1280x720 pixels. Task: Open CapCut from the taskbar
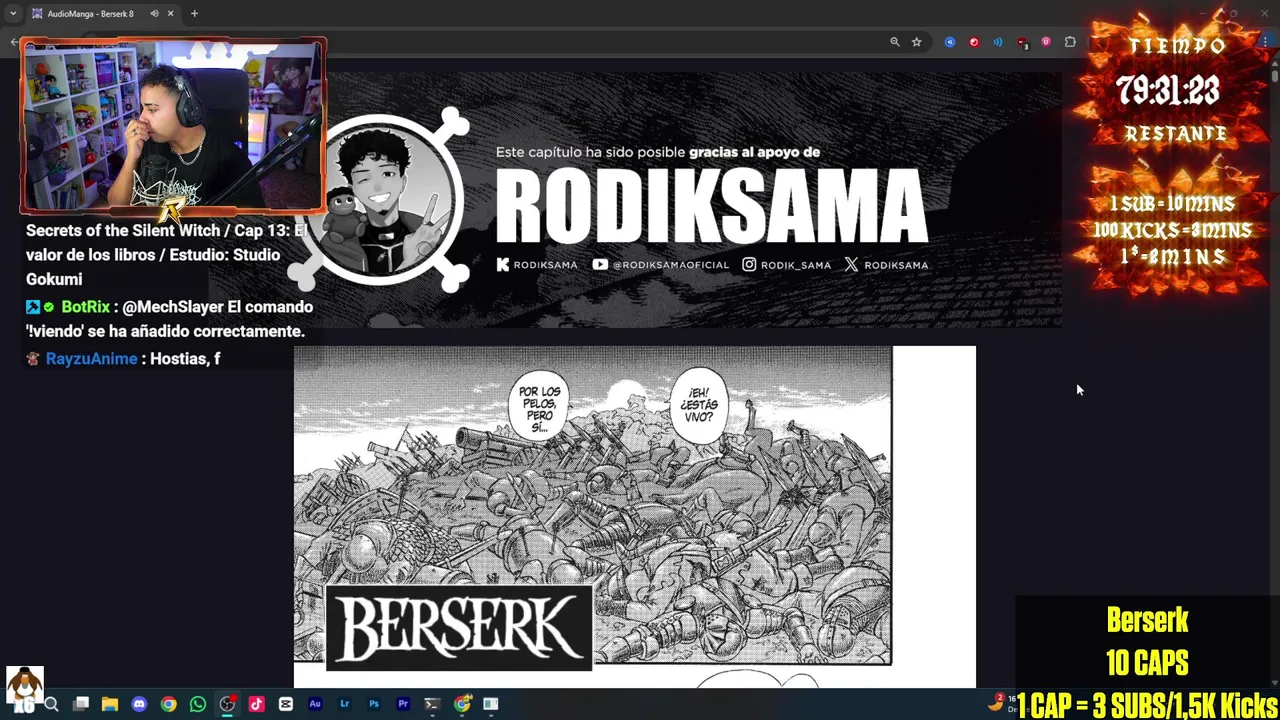pyautogui.click(x=286, y=704)
